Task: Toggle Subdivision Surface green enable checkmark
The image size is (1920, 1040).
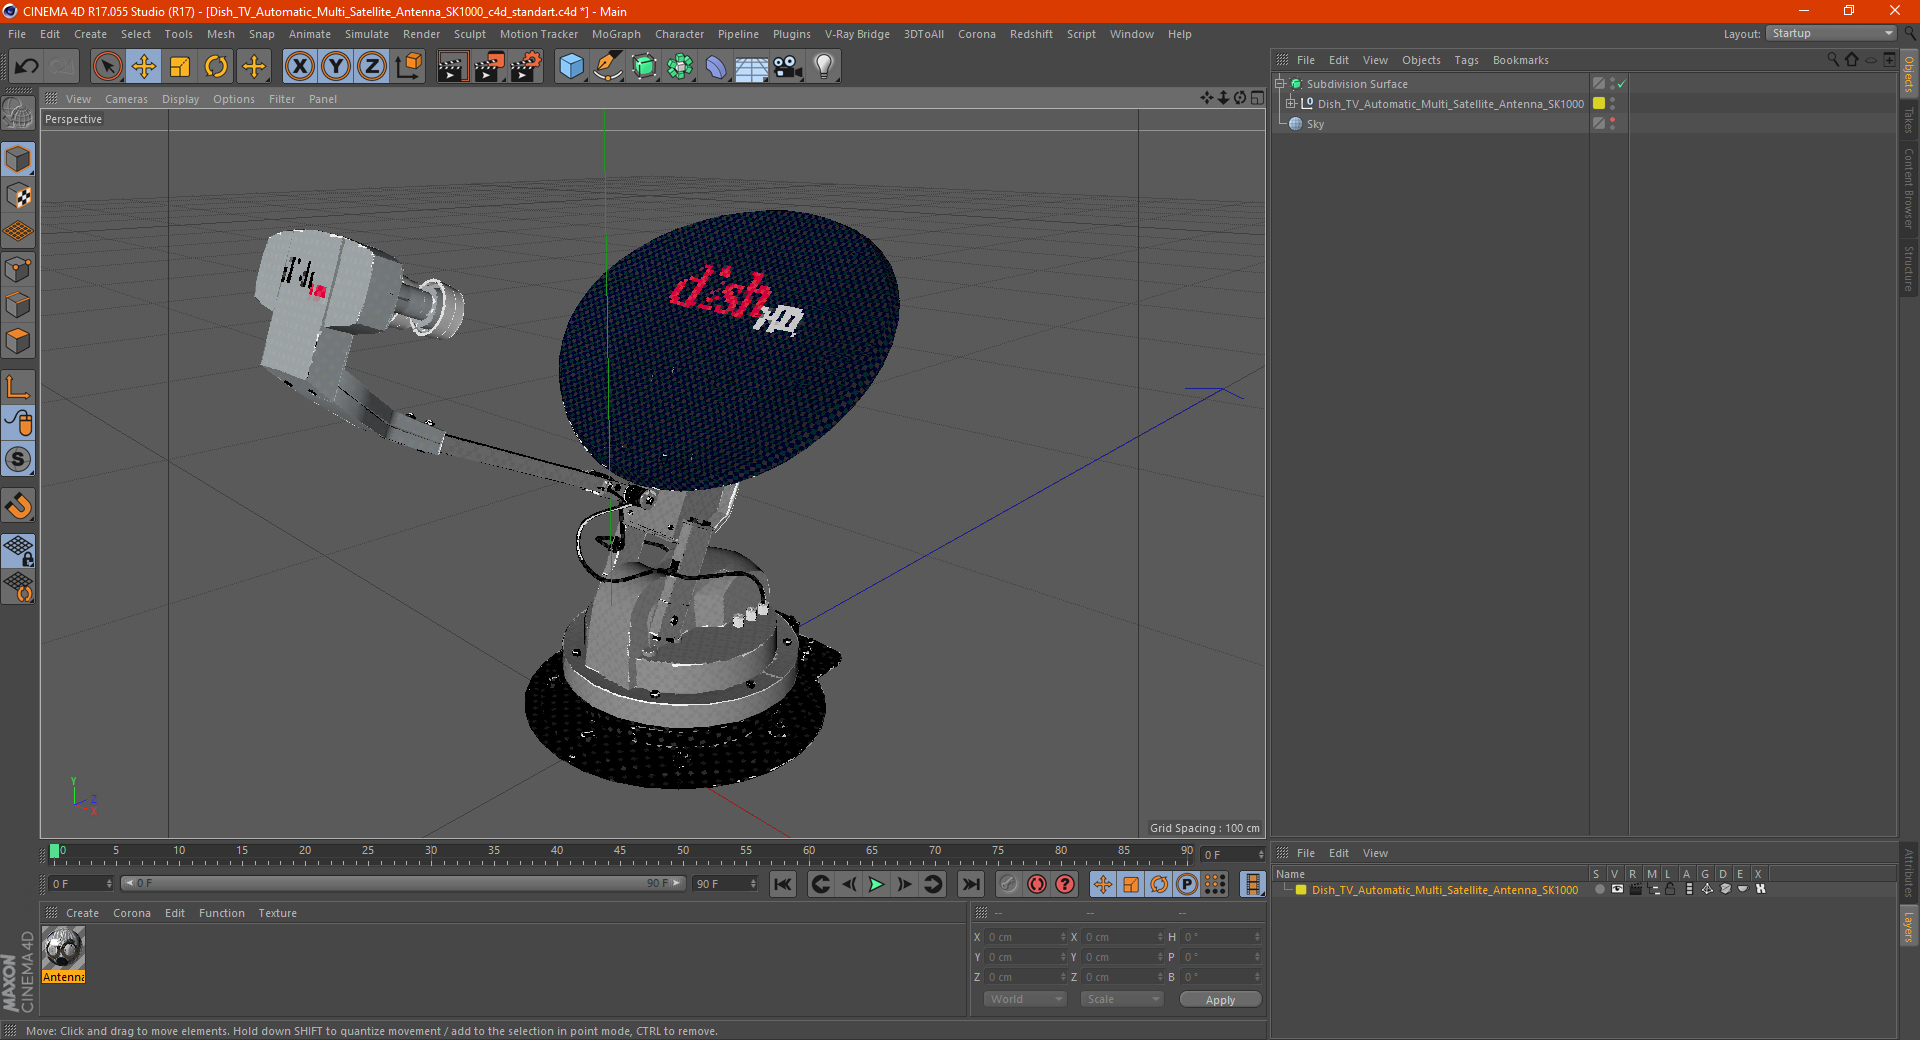Action: 1621,84
